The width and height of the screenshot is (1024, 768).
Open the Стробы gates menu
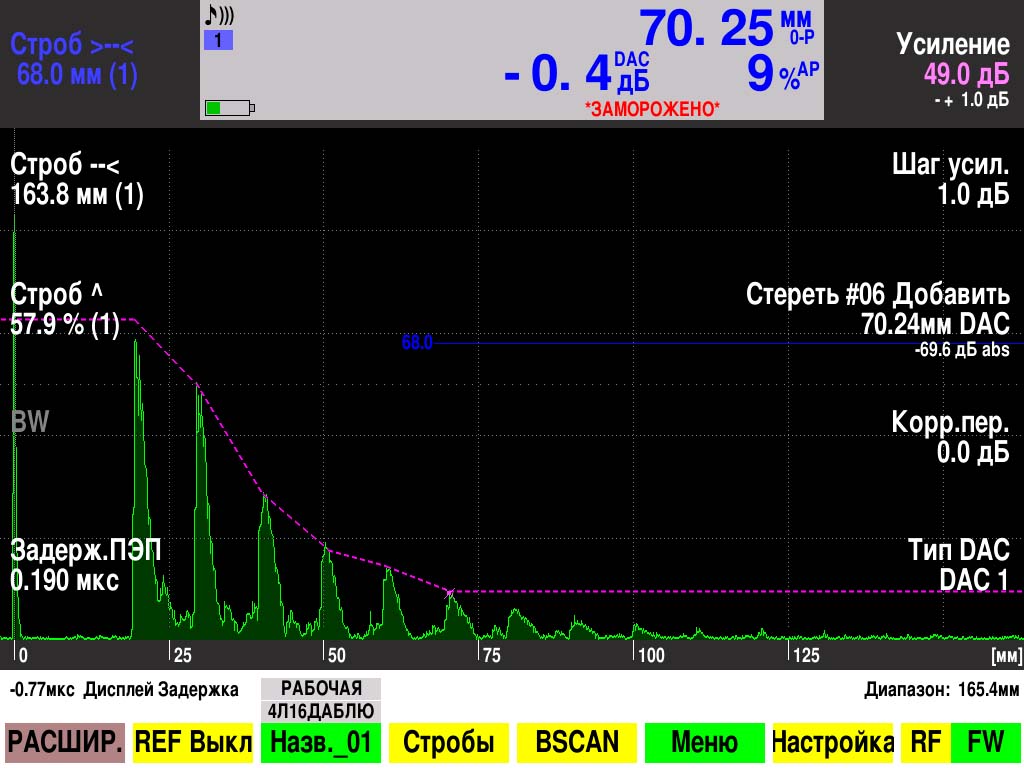[448, 742]
